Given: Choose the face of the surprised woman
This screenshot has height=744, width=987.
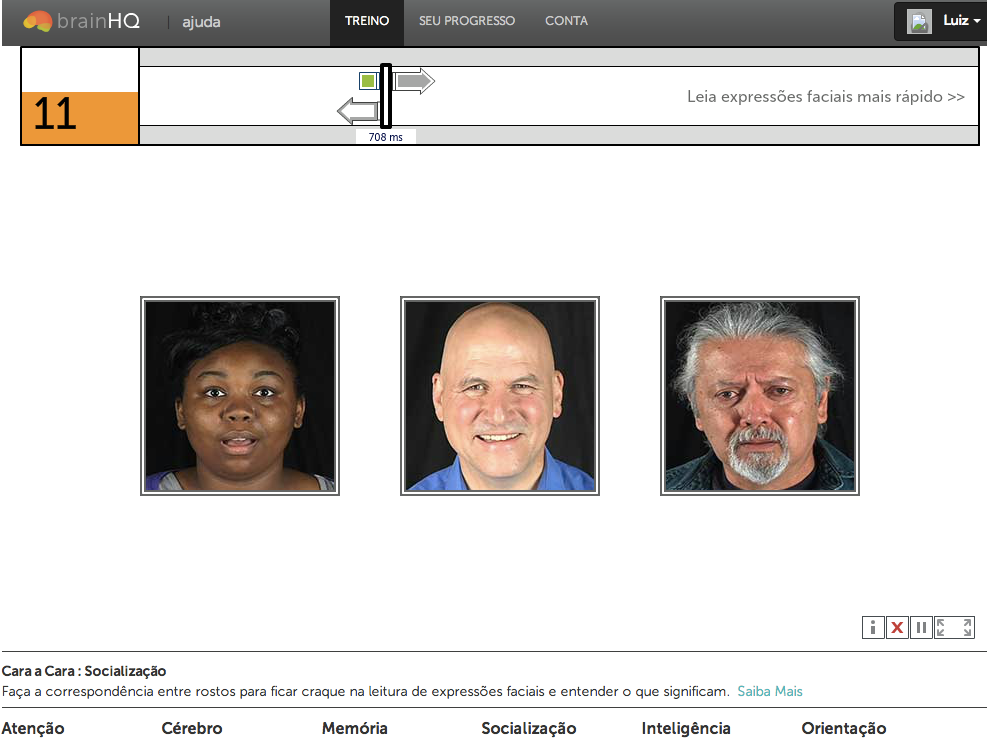Looking at the screenshot, I should pyautogui.click(x=240, y=396).
